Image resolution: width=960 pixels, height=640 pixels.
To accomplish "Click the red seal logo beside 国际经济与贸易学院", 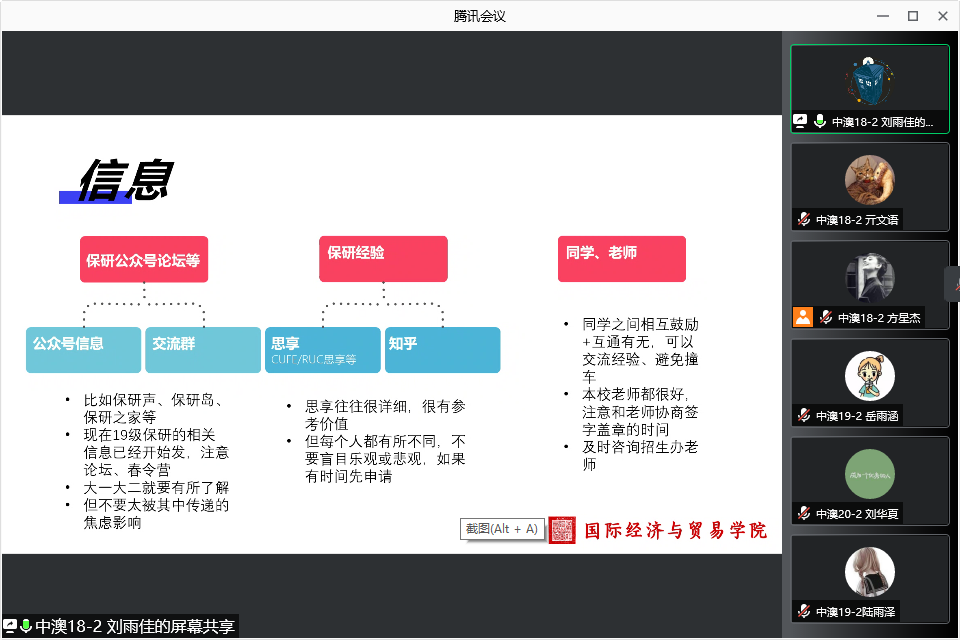I will [x=562, y=530].
